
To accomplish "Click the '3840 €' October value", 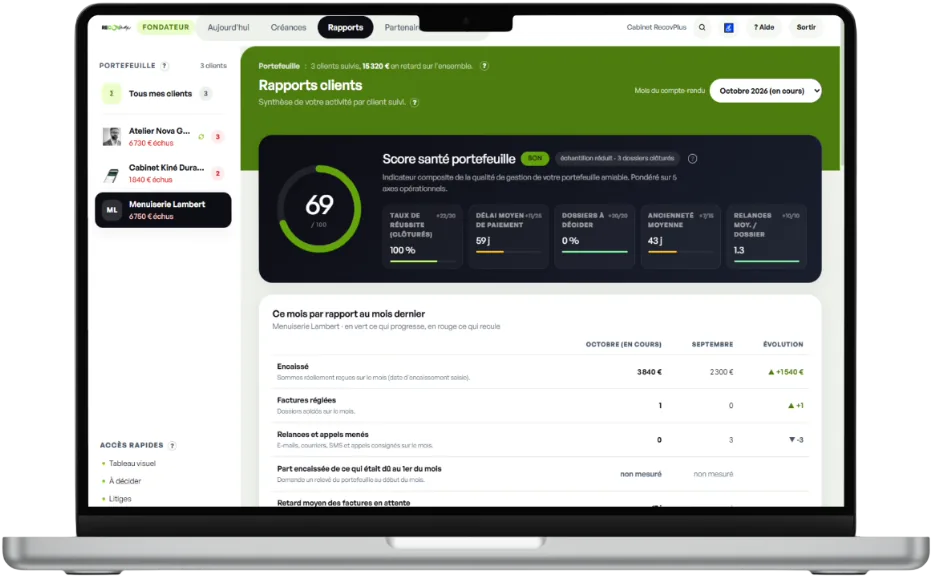I will tap(649, 372).
